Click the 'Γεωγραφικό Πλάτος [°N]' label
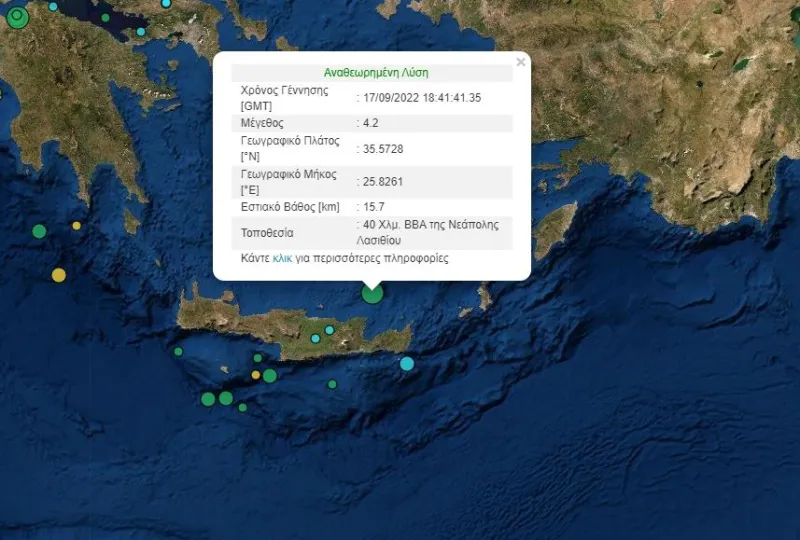Screen dimensions: 800x540 [x=290, y=149]
